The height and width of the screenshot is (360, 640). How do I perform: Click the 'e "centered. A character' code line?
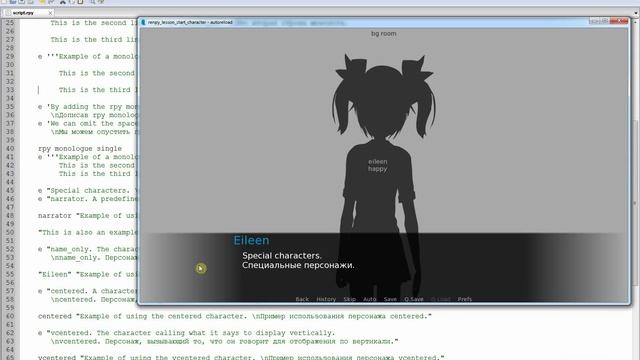click(x=87, y=291)
